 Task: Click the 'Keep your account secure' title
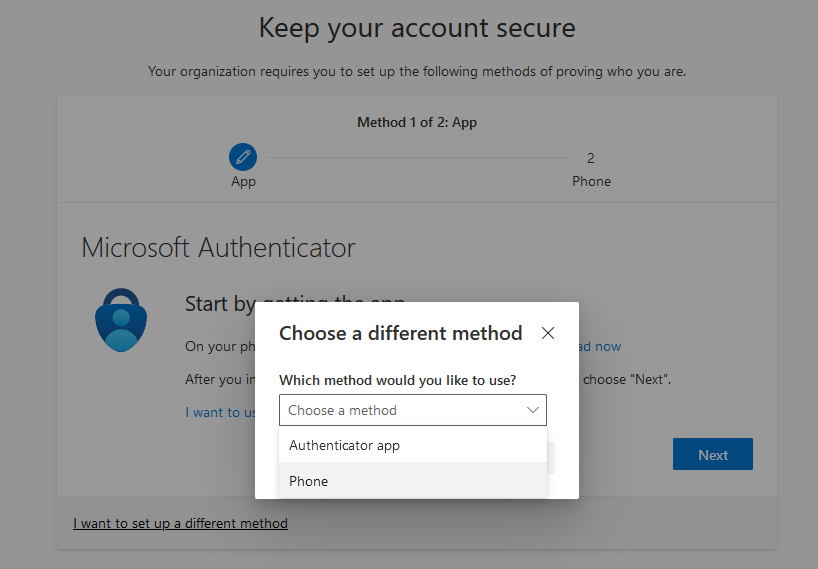(417, 28)
